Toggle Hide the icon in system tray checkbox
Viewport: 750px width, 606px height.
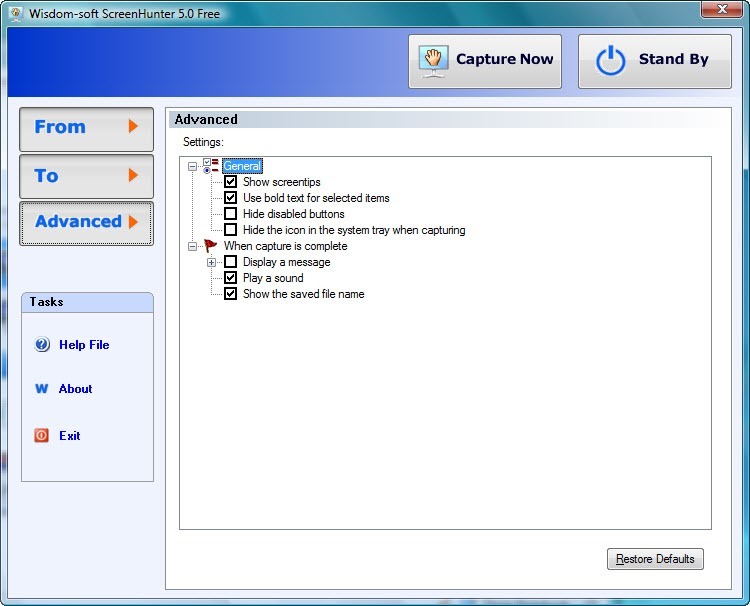(231, 230)
